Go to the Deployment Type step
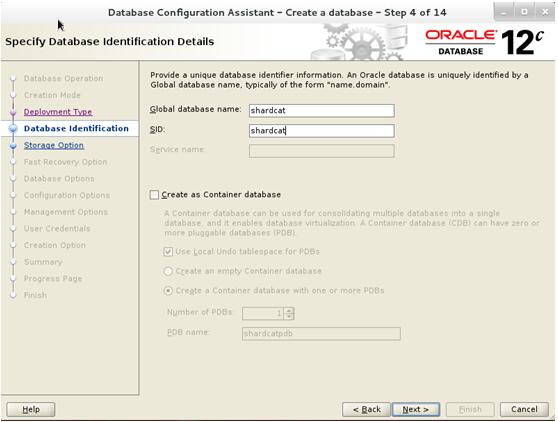This screenshot has height=422, width=558. pos(58,112)
